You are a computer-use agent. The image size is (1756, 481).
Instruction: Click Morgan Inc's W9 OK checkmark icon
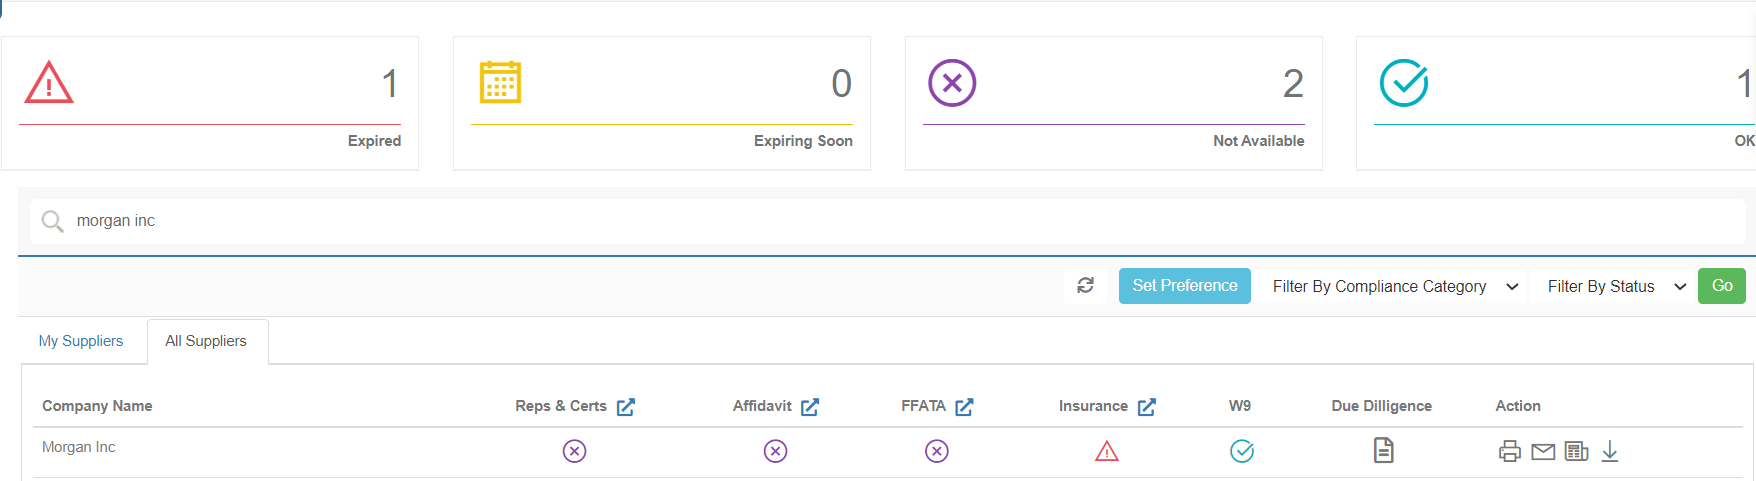pos(1242,452)
